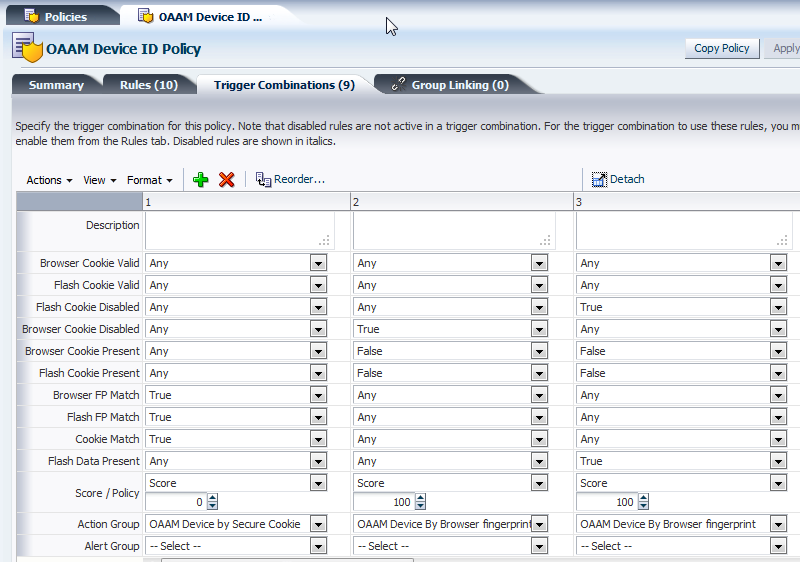This screenshot has height=562, width=800.
Task: Select the Trigger Combinations (9) tab
Action: click(x=284, y=85)
